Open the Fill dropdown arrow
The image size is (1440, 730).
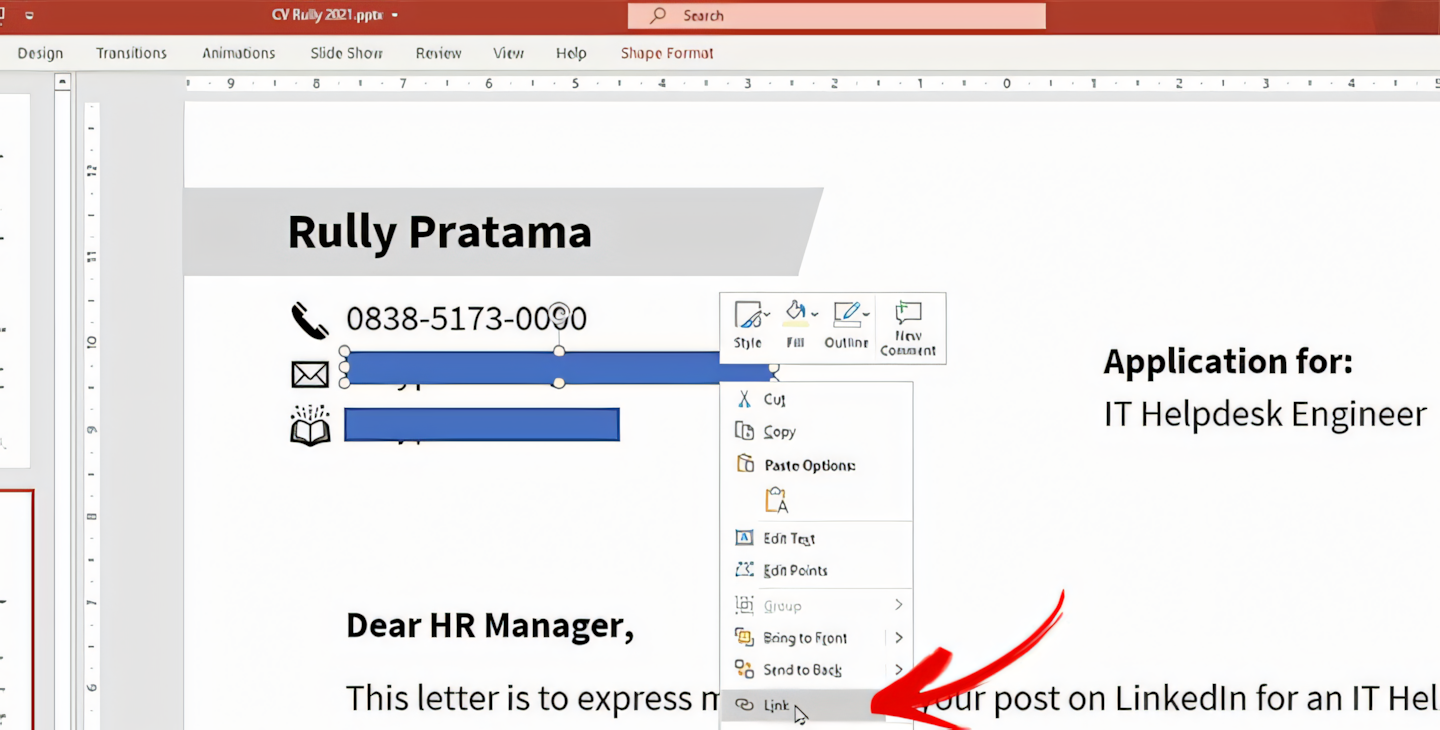(815, 314)
